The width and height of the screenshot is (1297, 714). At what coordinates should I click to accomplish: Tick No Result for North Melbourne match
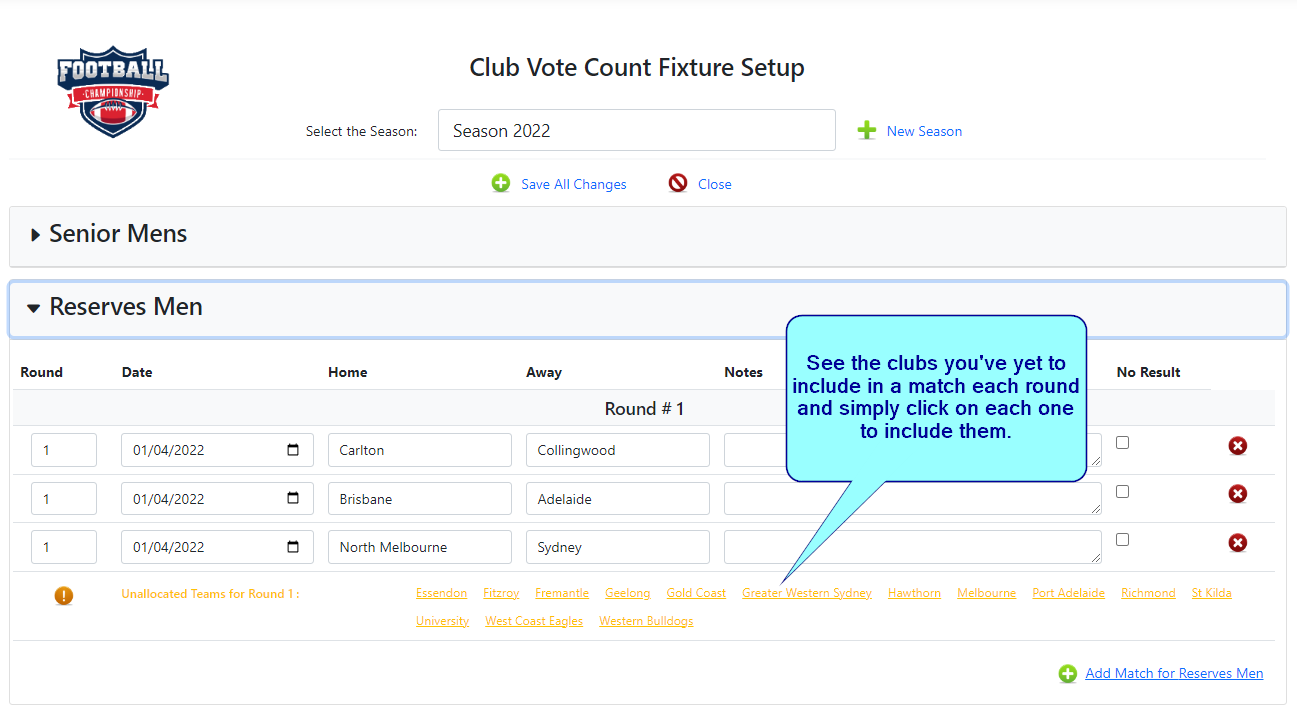coord(1122,539)
